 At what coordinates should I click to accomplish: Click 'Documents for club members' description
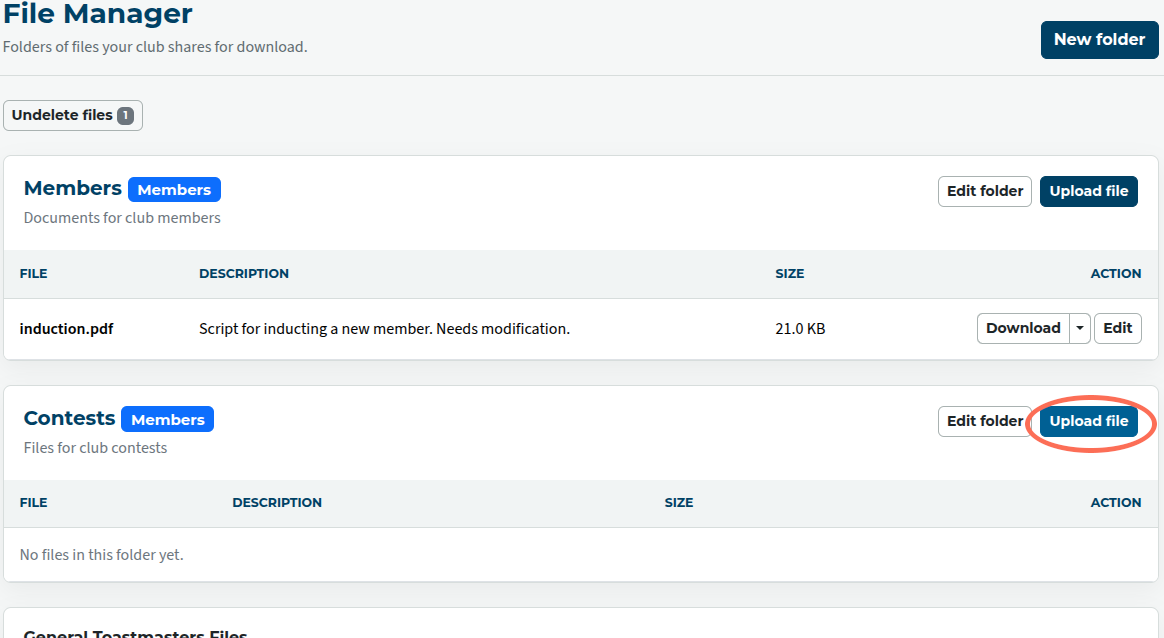[122, 218]
